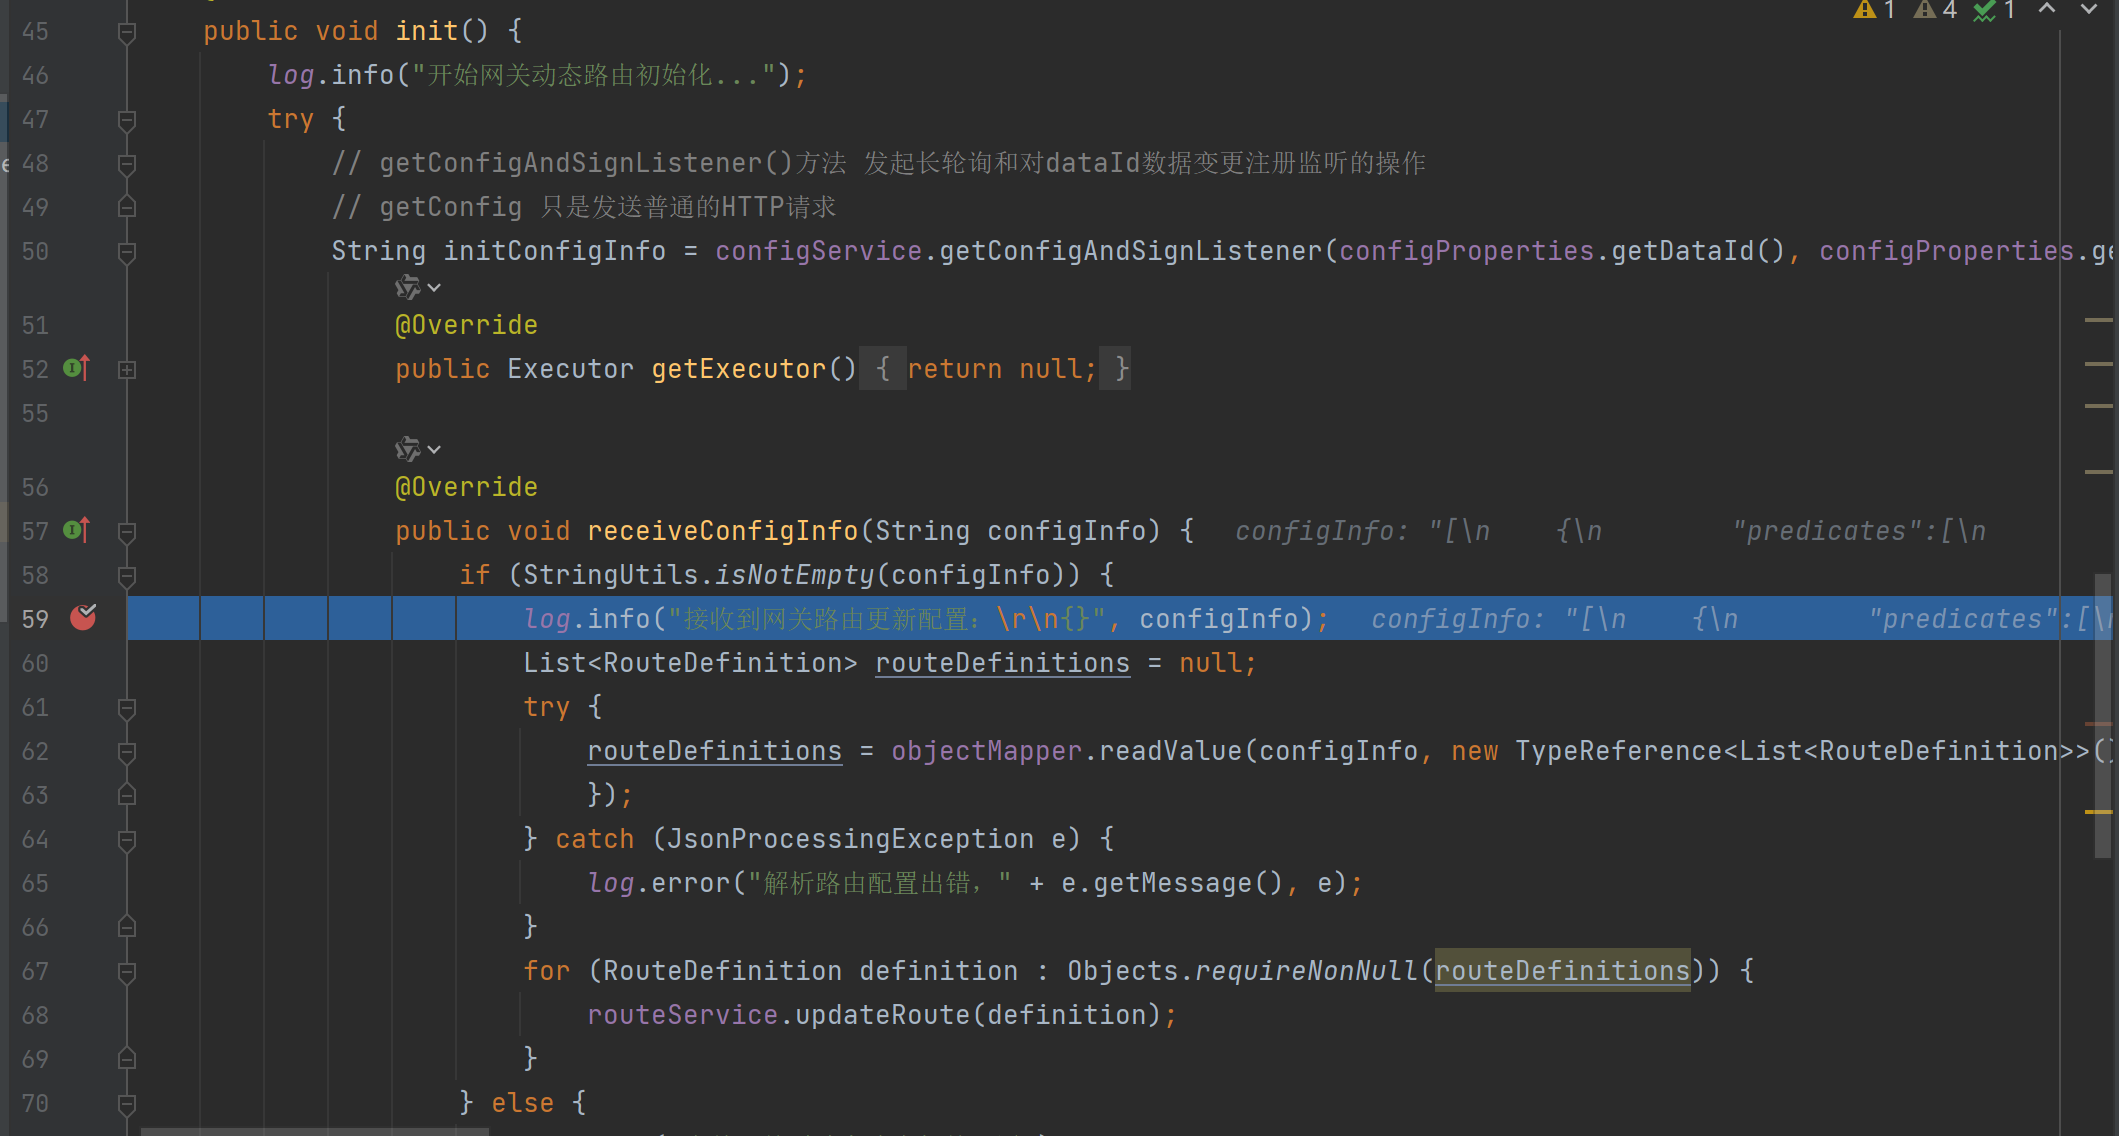Click the weak warning indicator showing 4
The height and width of the screenshot is (1136, 2119).
1935,11
